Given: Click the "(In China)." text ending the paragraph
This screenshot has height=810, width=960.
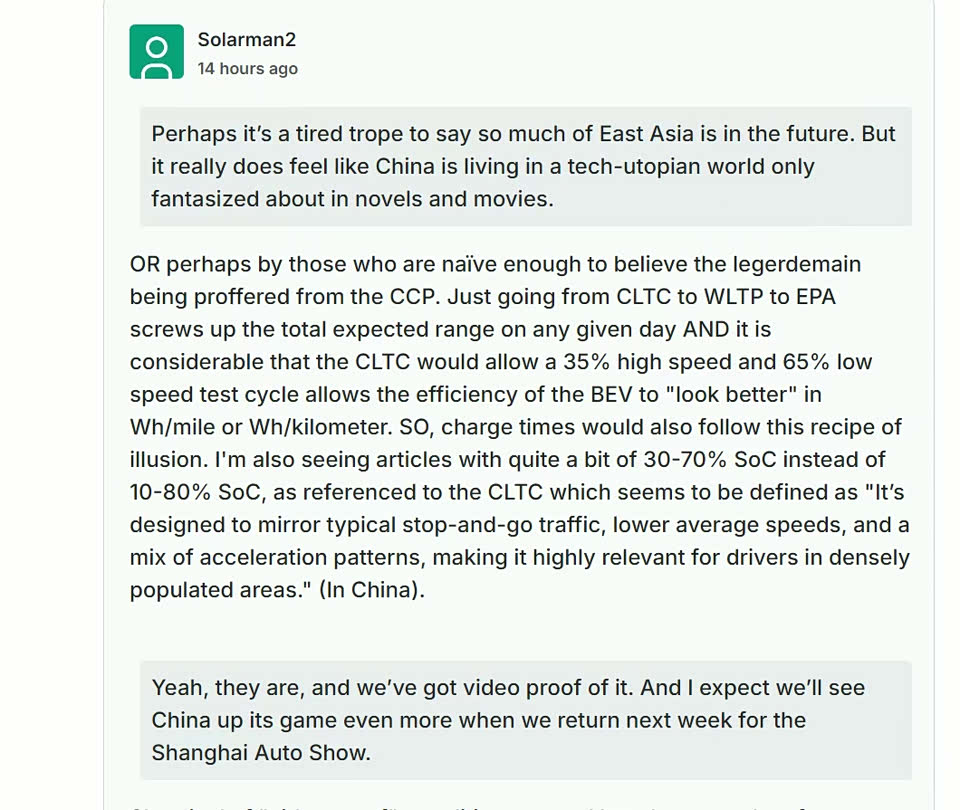Looking at the screenshot, I should tap(372, 590).
